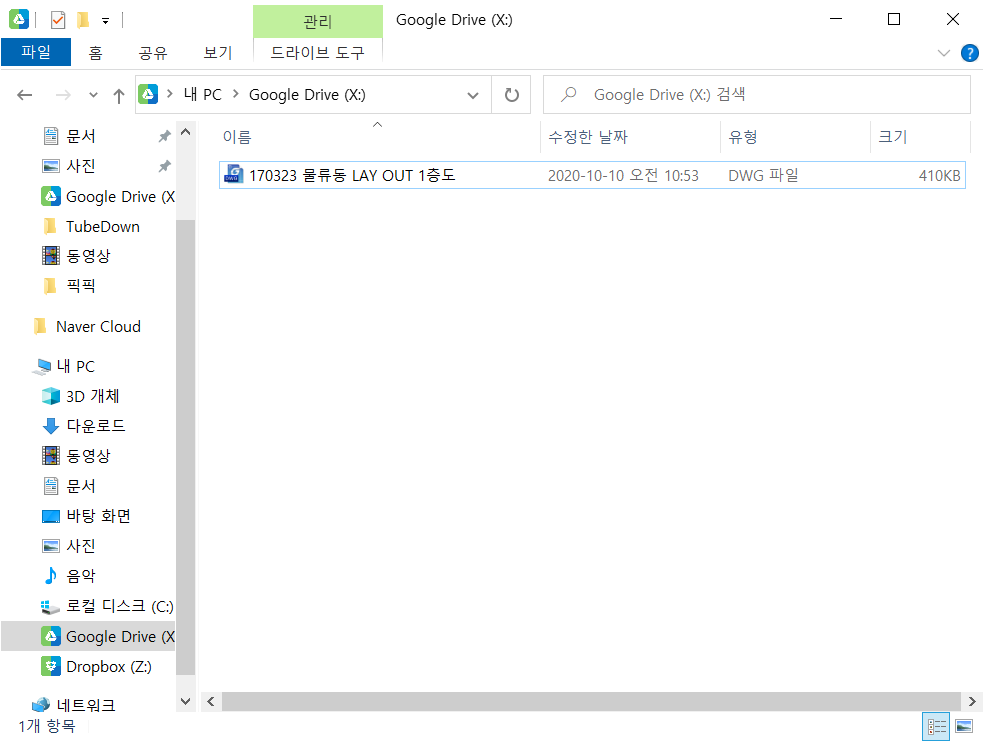Expand the chevron before 내 PC breadcrumb
The height and width of the screenshot is (742, 984).
(x=169, y=94)
